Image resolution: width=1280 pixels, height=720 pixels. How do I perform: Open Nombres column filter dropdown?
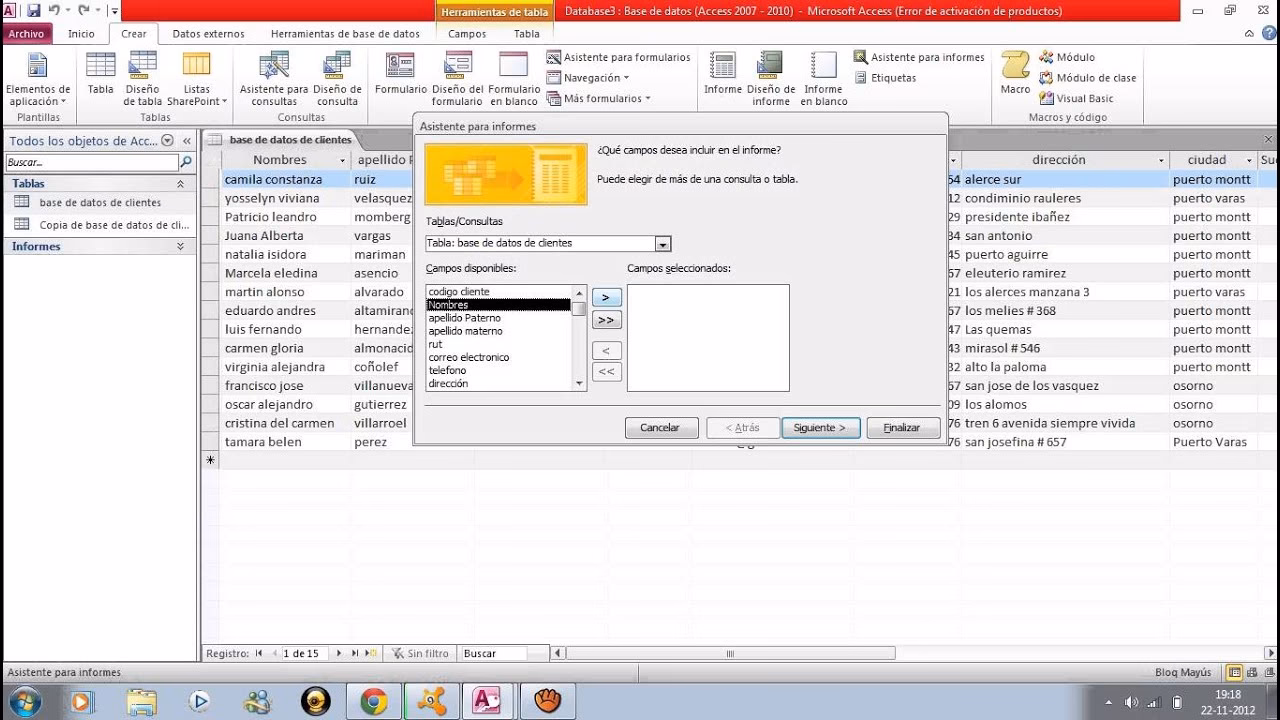[x=342, y=160]
